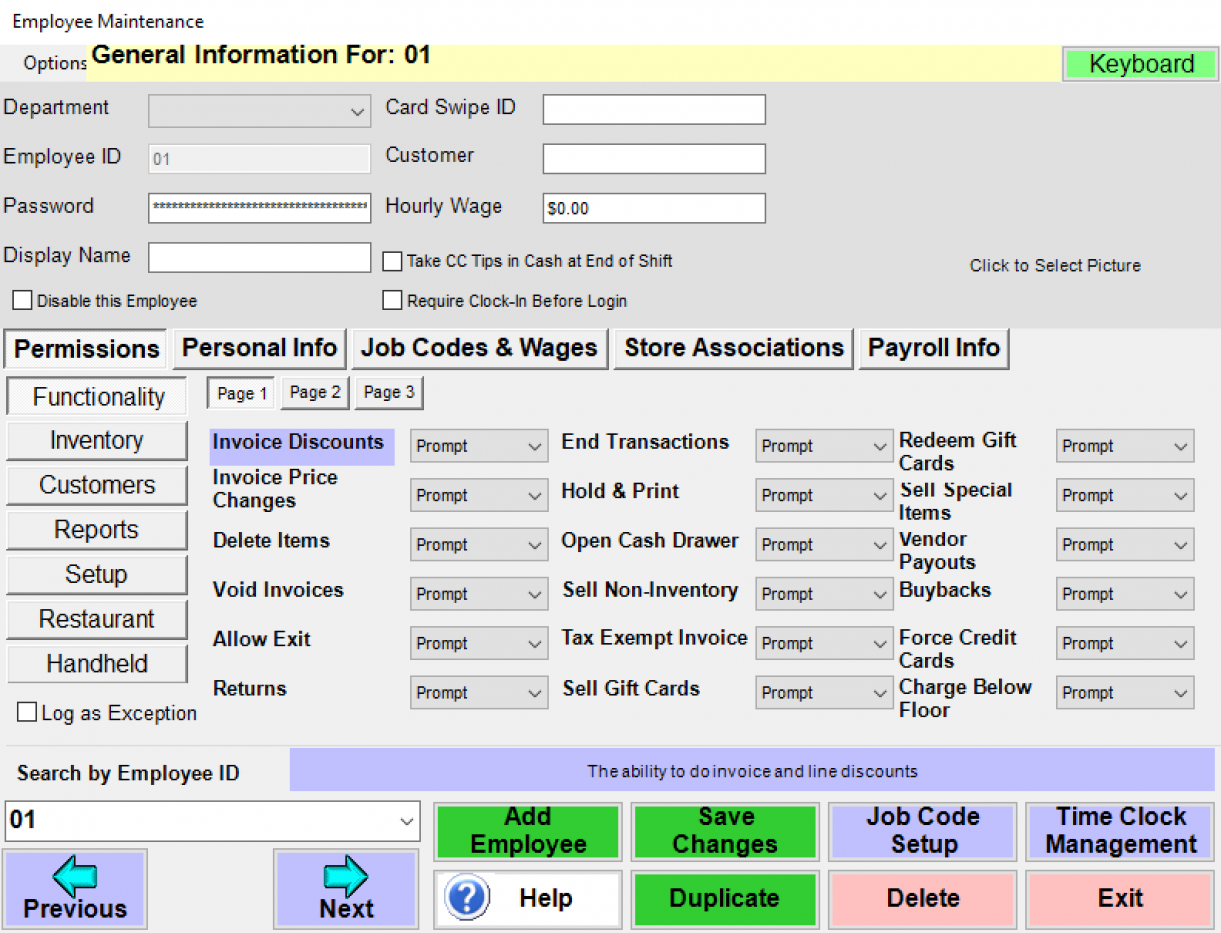This screenshot has width=1221, height=933.
Task: Check Require Clock-In Before Login
Action: coord(392,299)
